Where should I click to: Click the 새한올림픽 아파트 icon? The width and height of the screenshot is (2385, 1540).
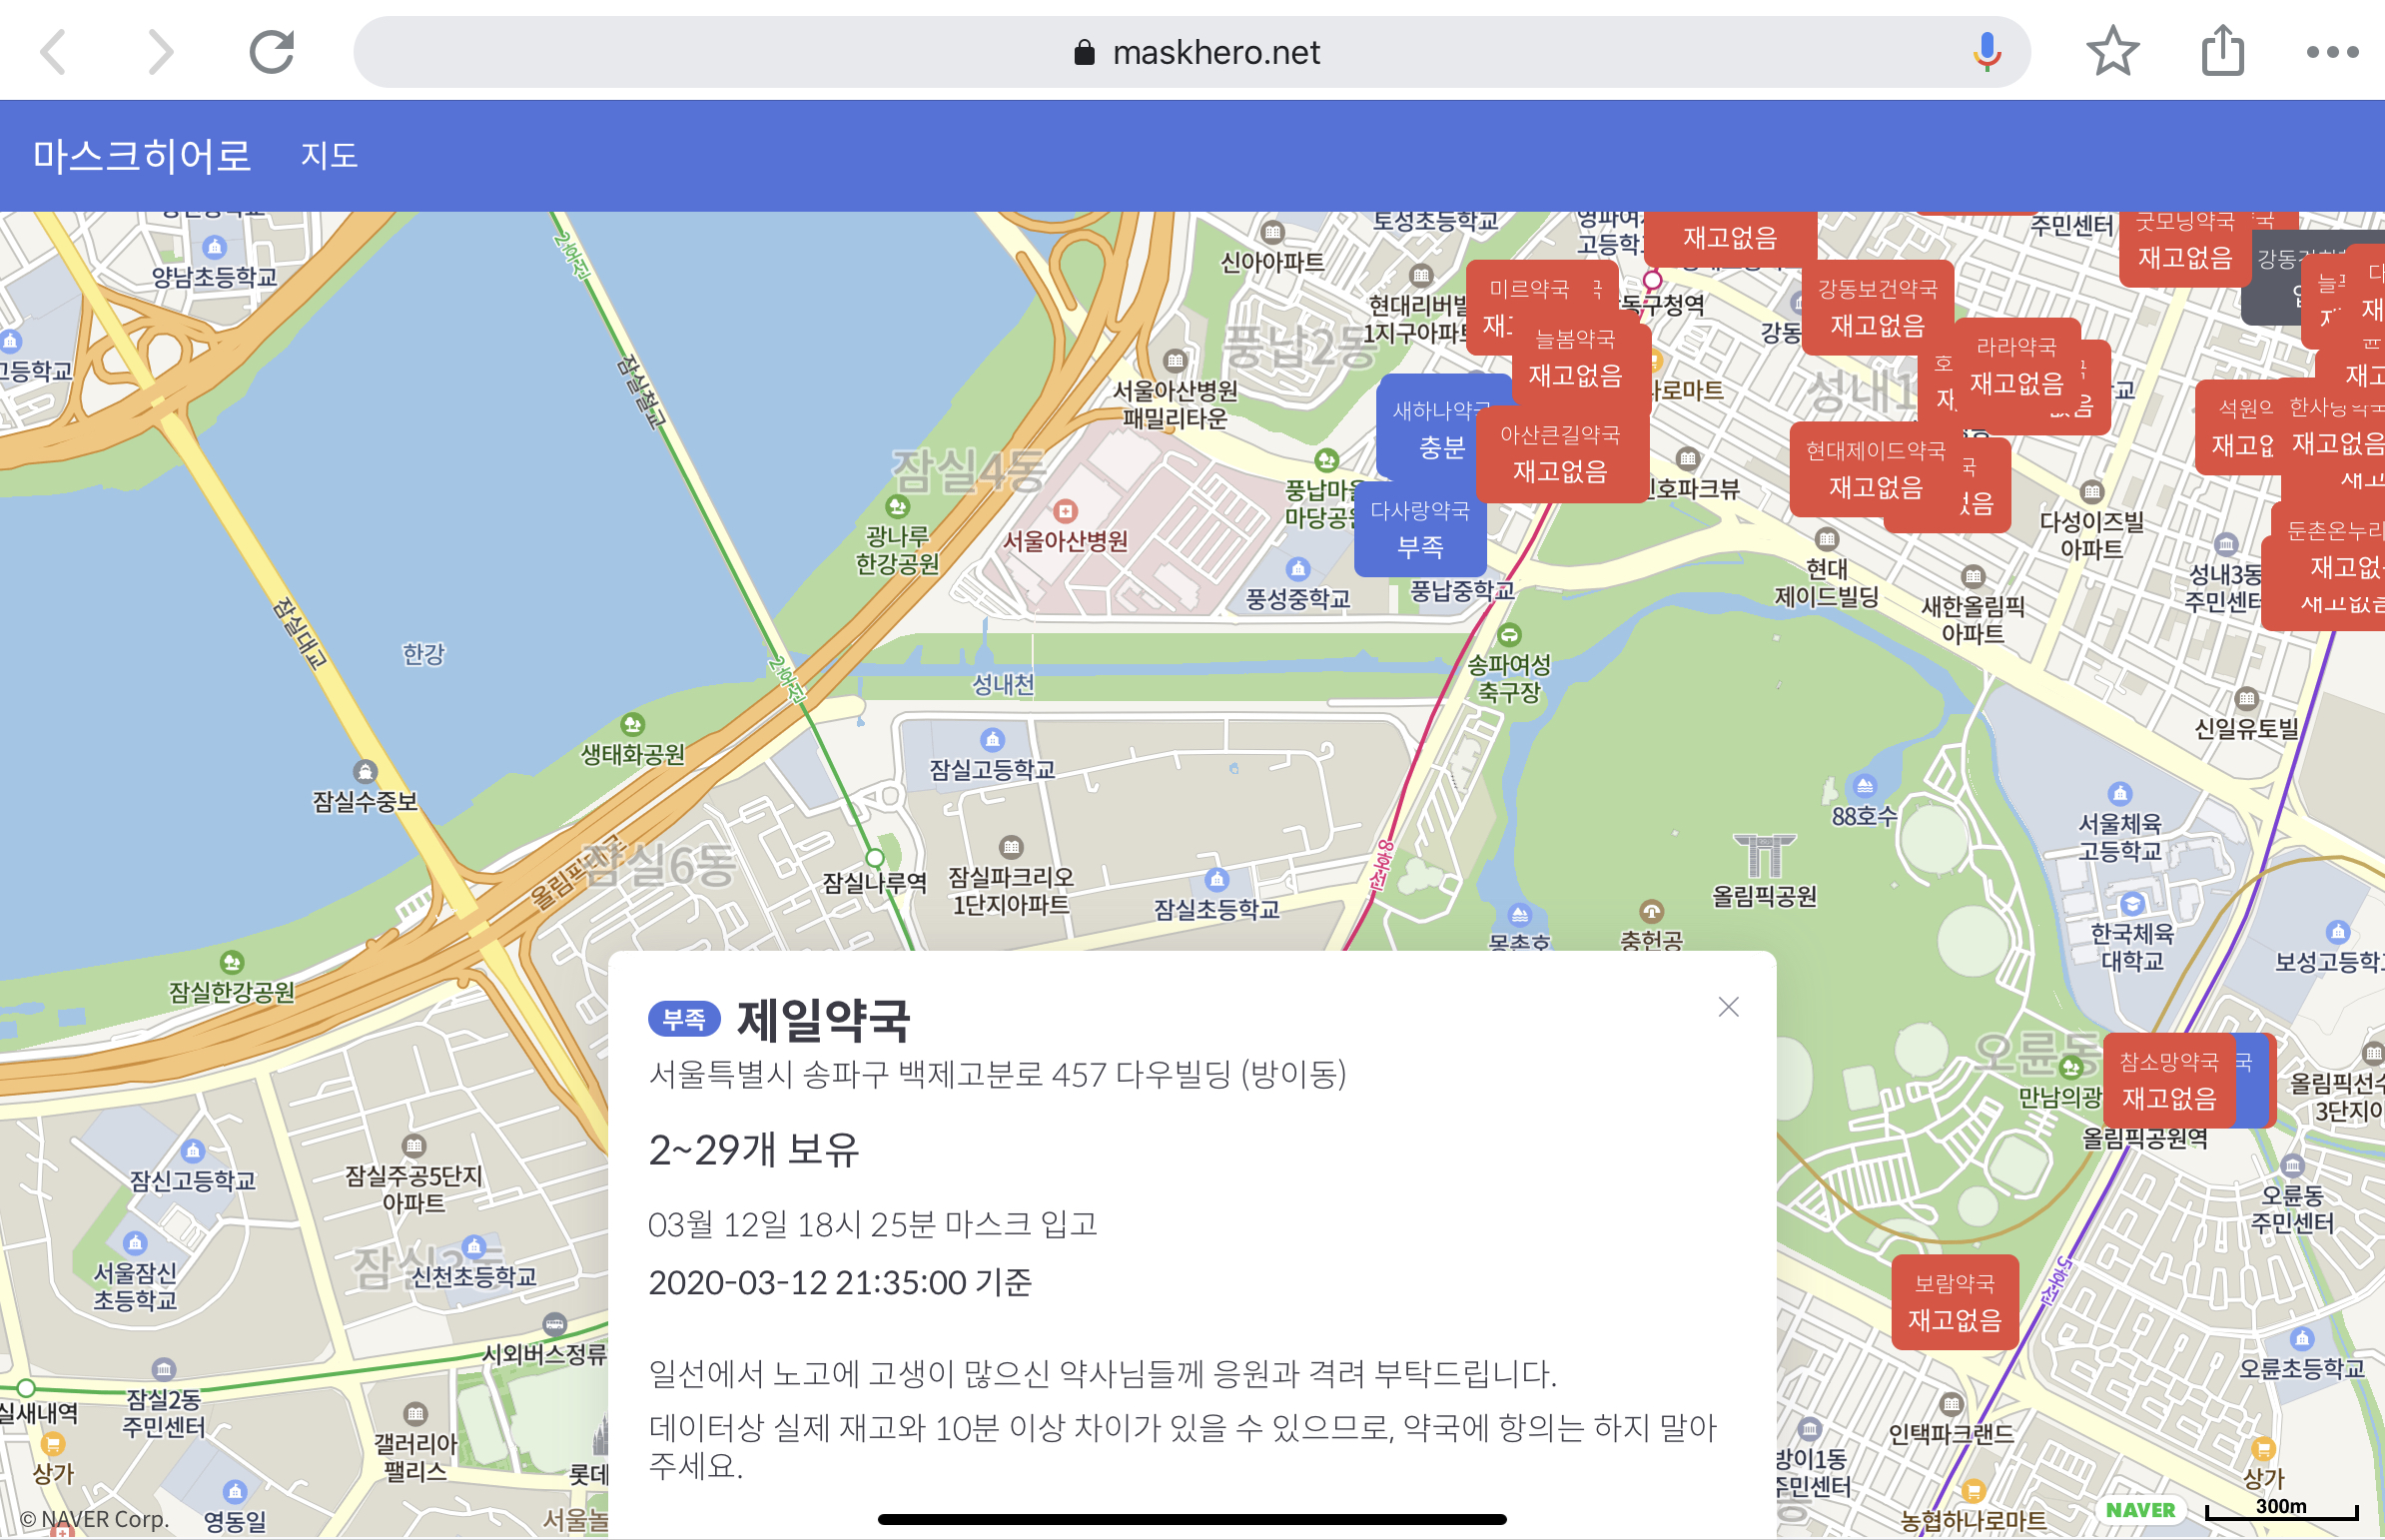1972,576
